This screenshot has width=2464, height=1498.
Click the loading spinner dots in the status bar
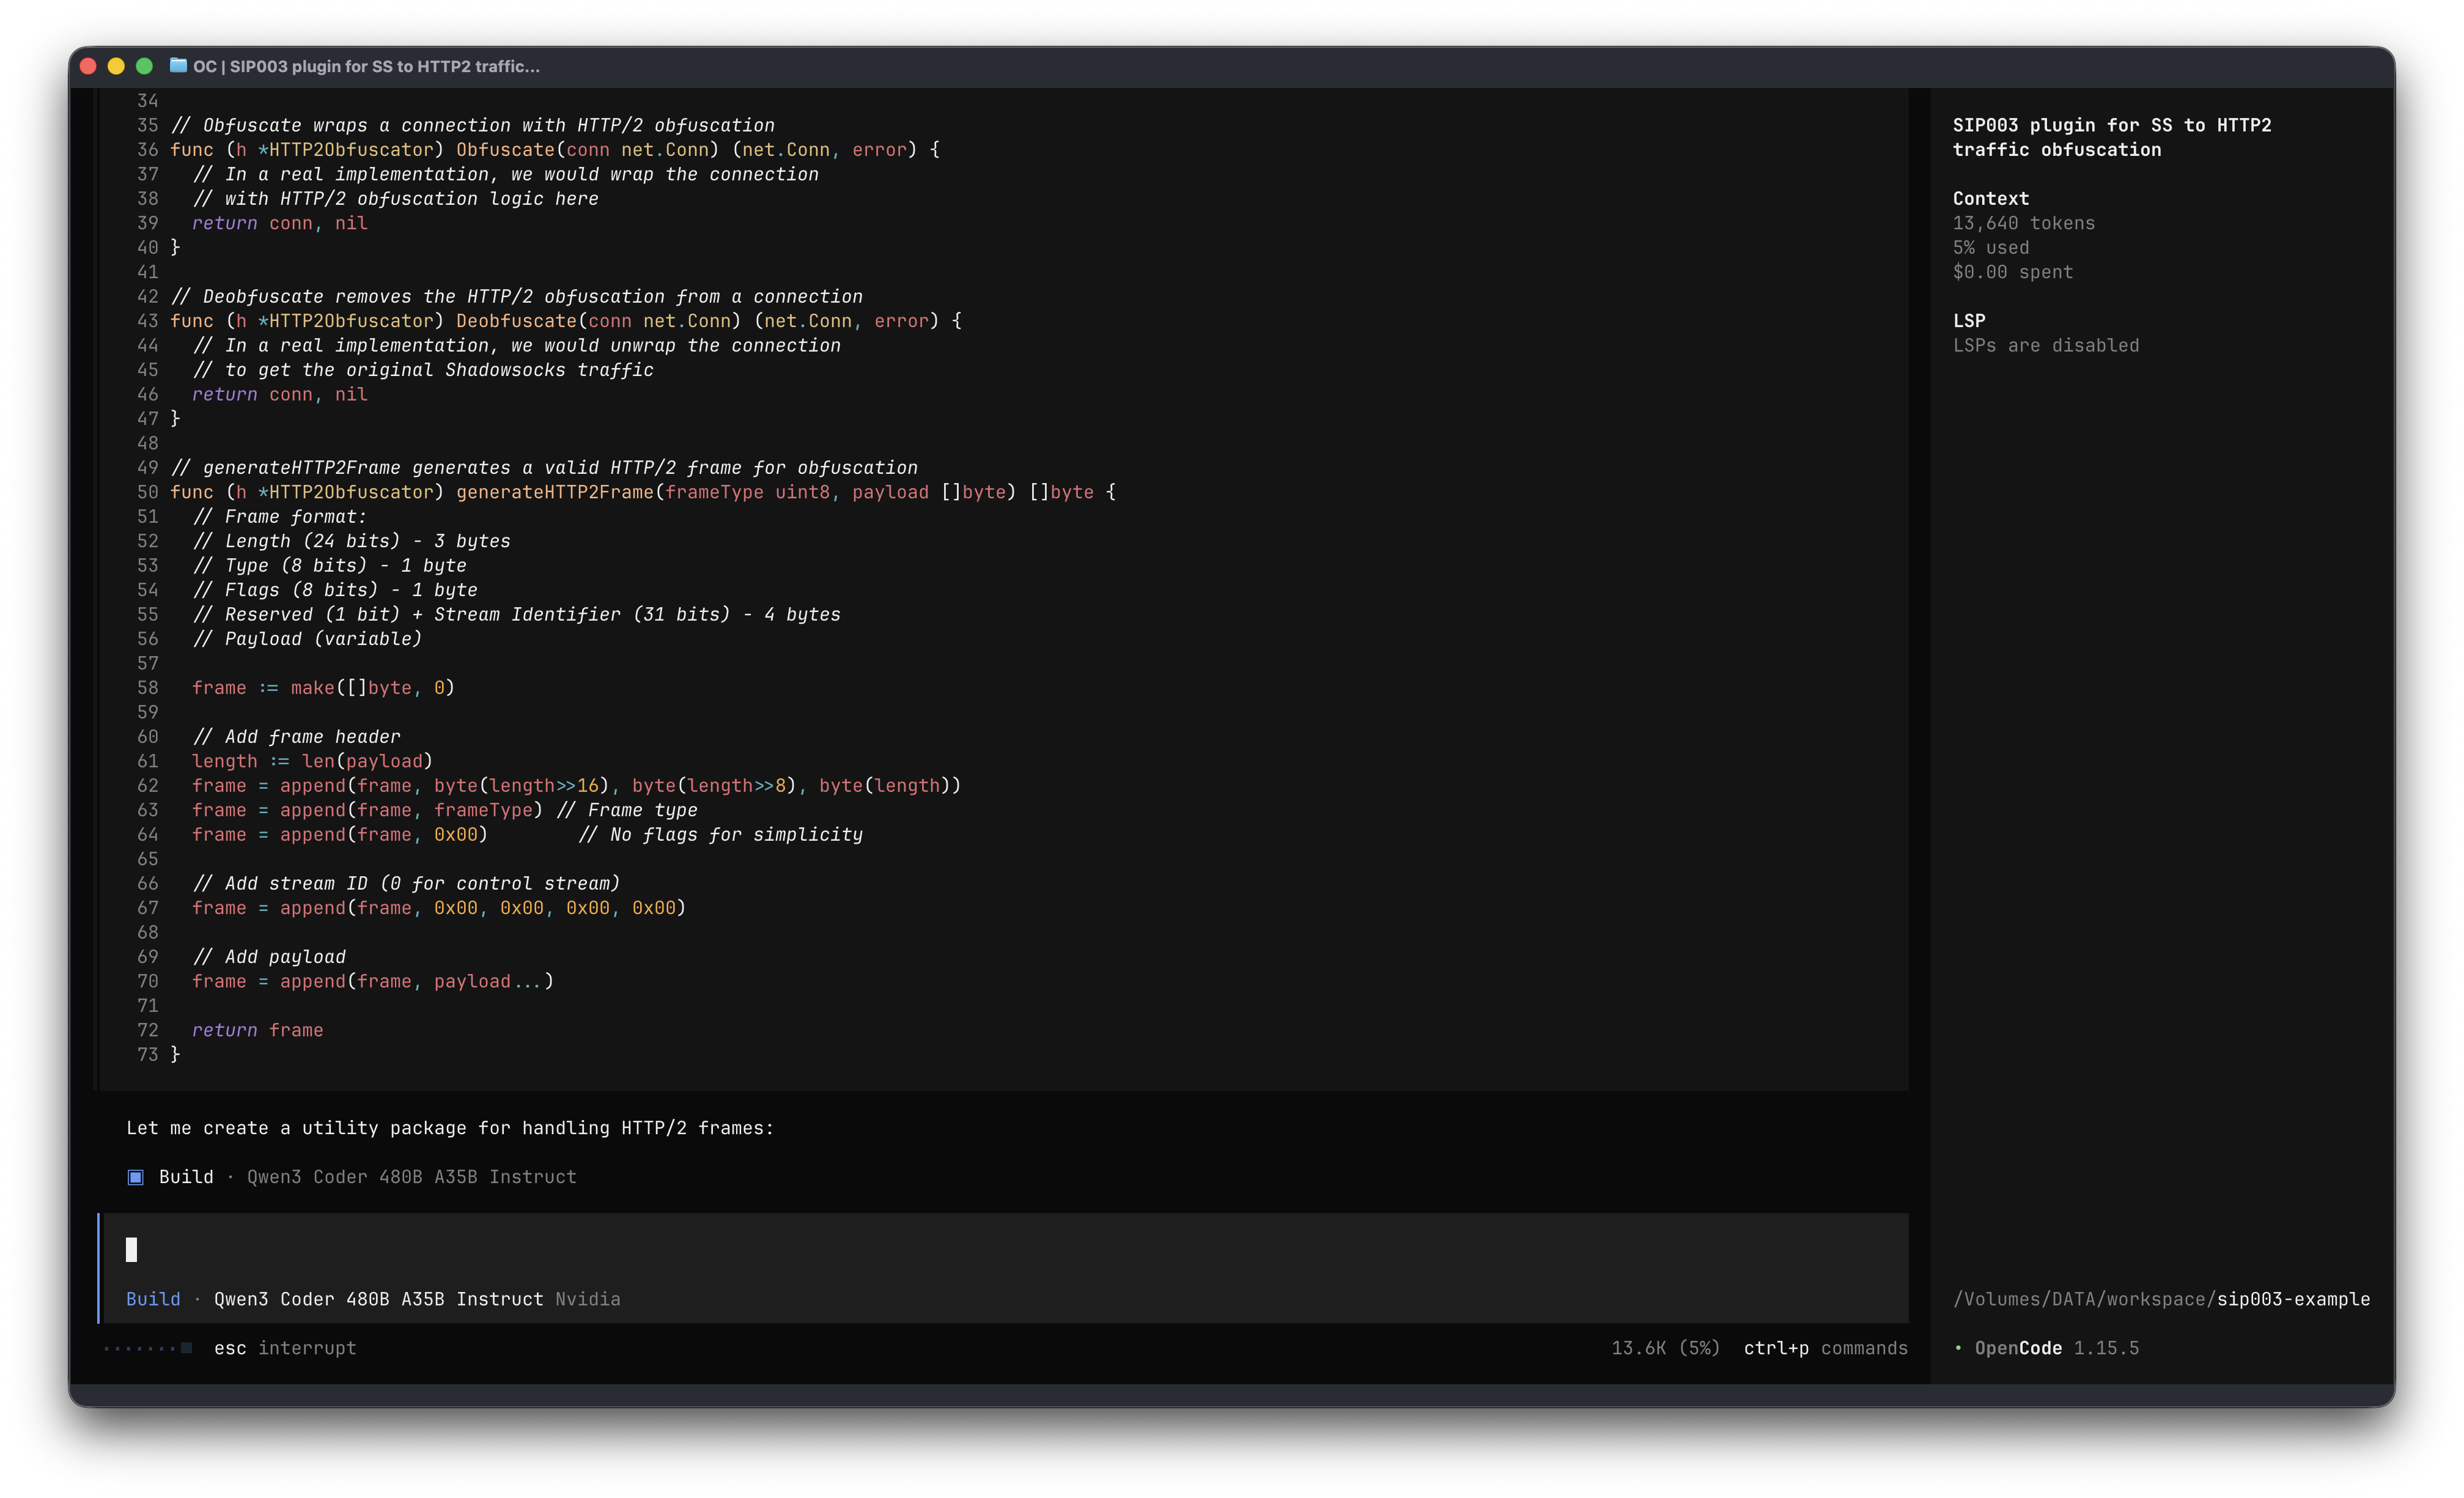tap(148, 1348)
